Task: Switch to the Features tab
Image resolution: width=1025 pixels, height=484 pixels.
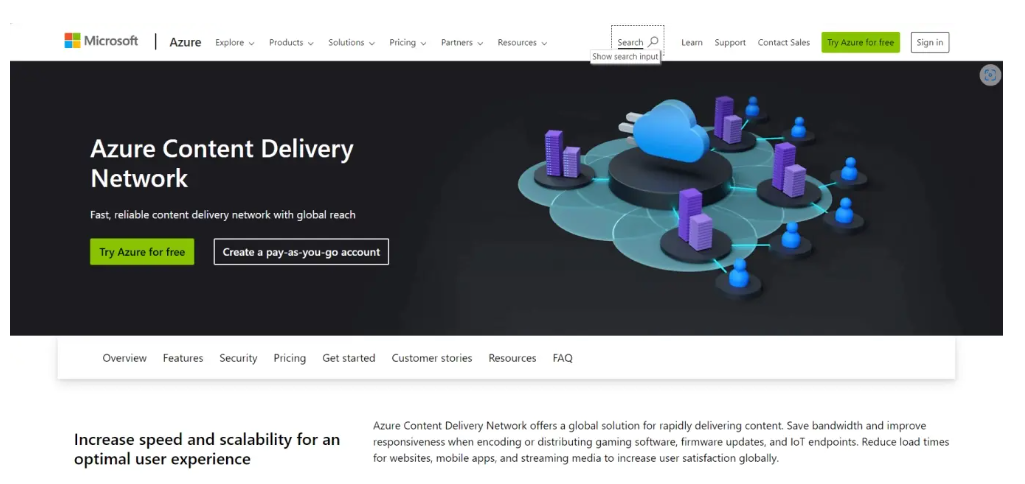Action: 183,358
